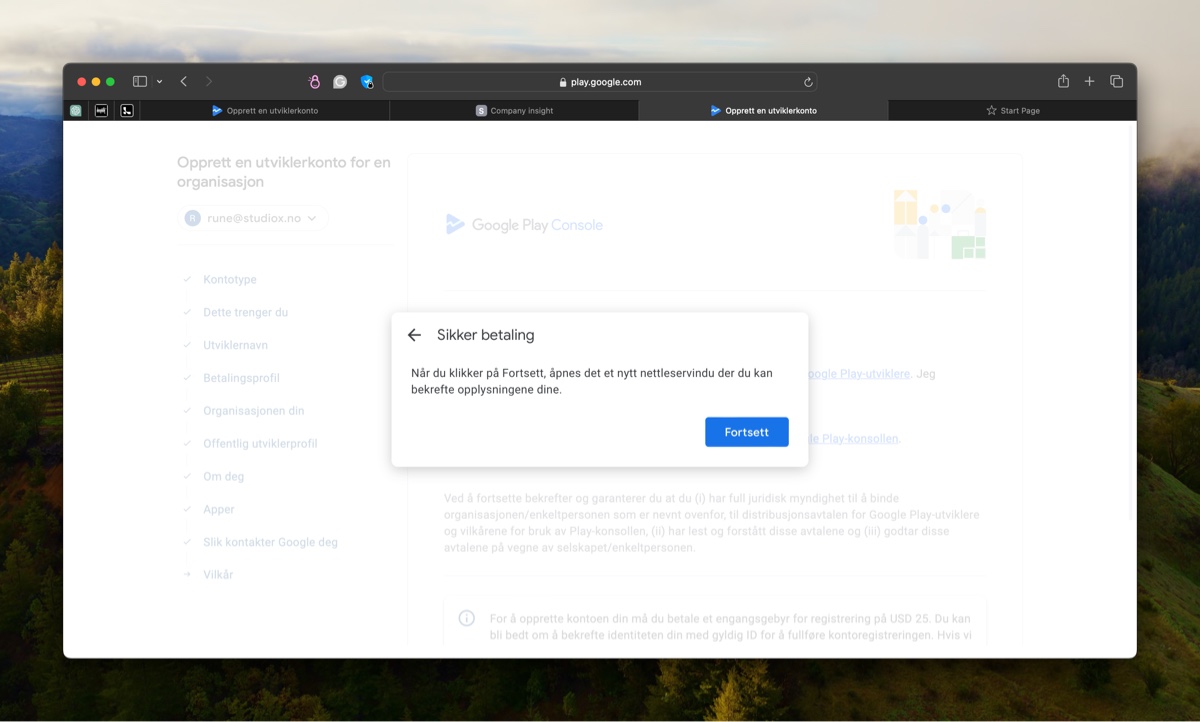Show the tab overview icon

coord(1117,82)
